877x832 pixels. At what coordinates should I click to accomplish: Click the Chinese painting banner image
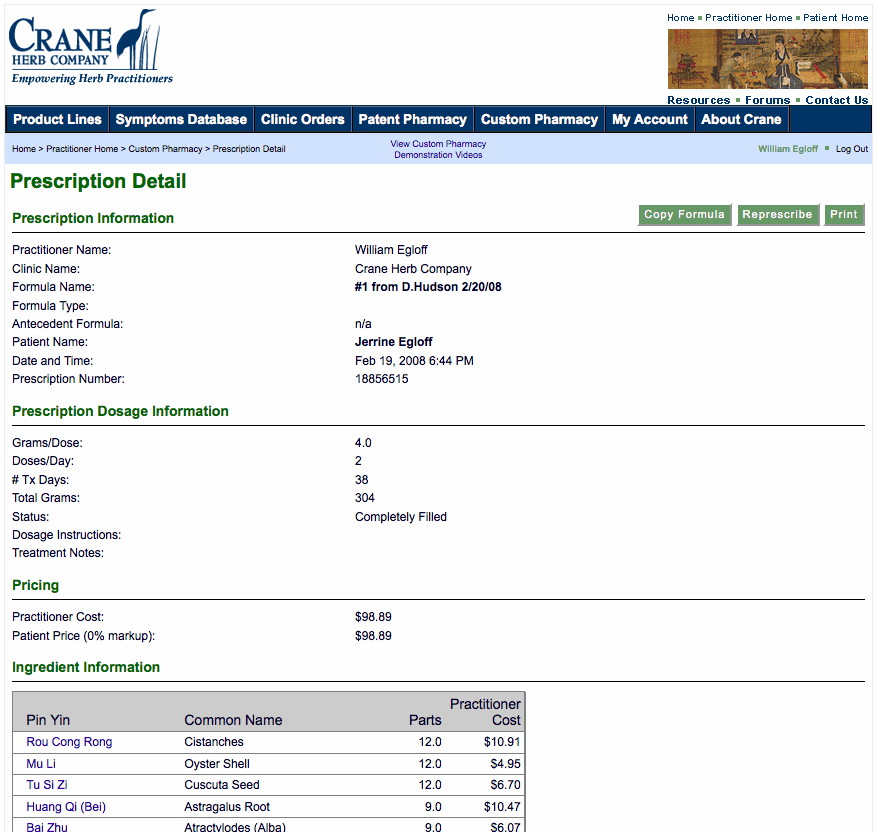click(767, 59)
